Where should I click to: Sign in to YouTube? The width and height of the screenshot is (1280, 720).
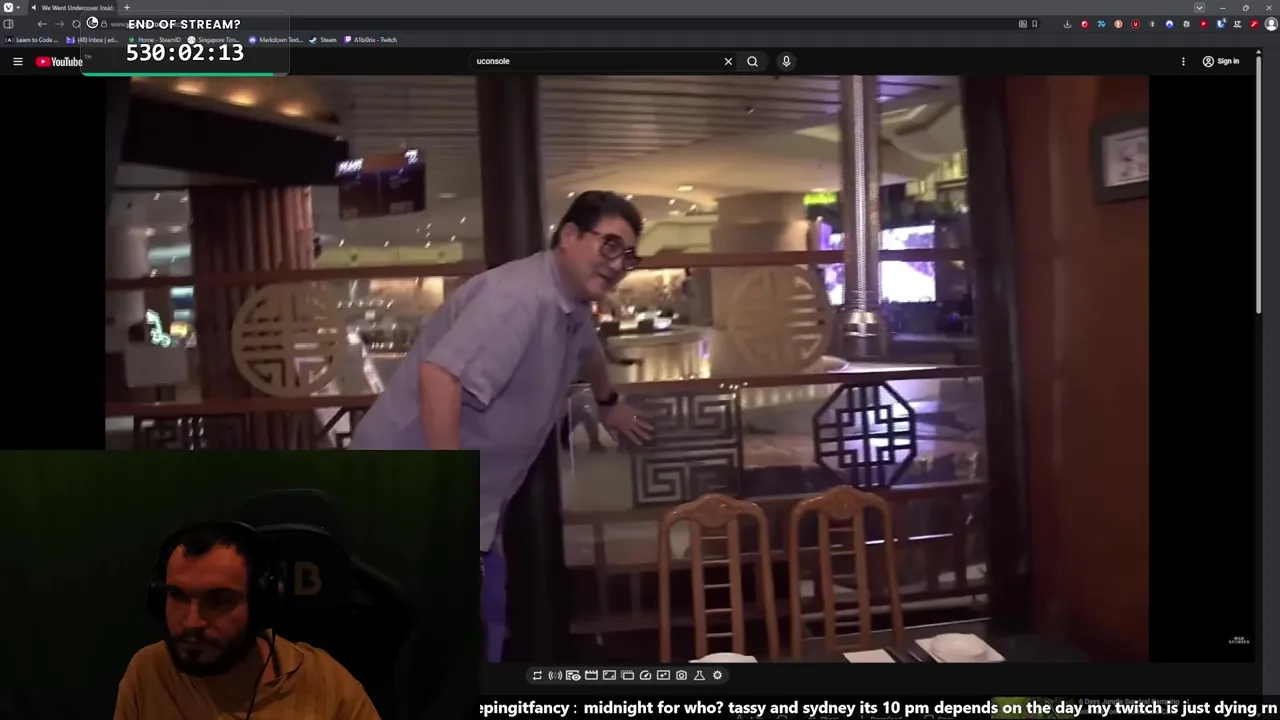tap(1221, 61)
